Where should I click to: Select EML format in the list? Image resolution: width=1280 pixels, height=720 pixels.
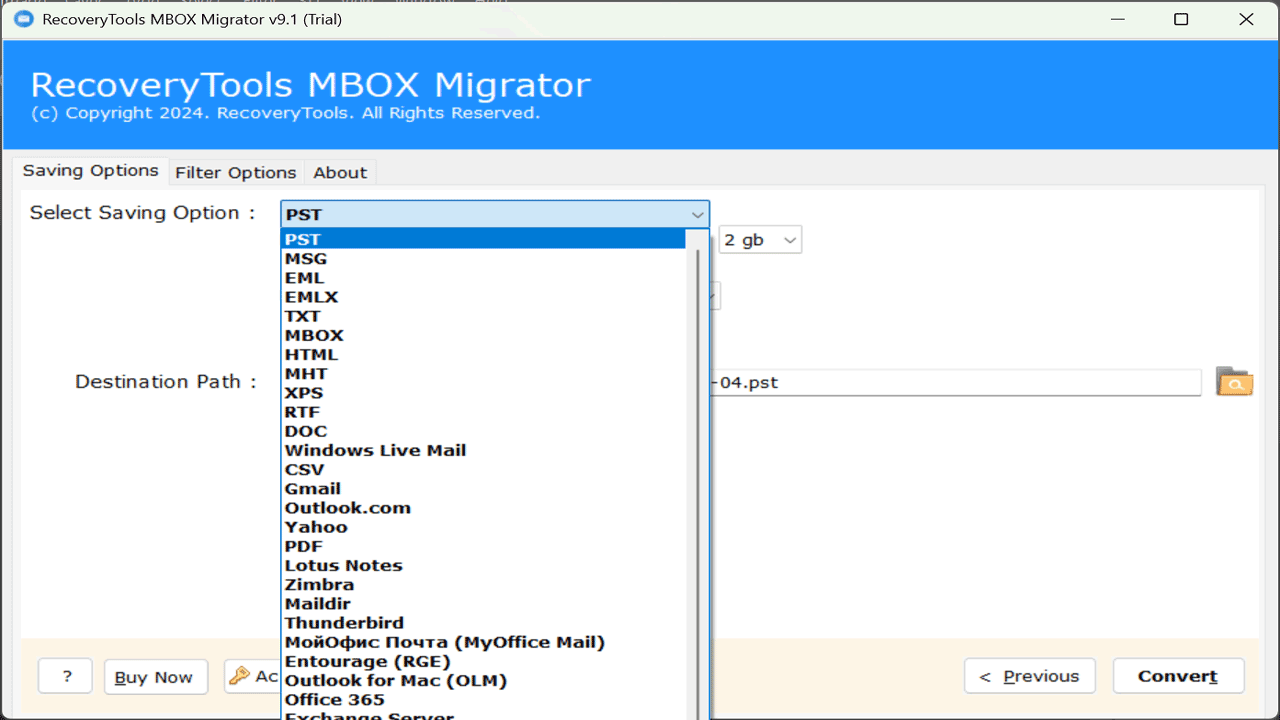483,277
